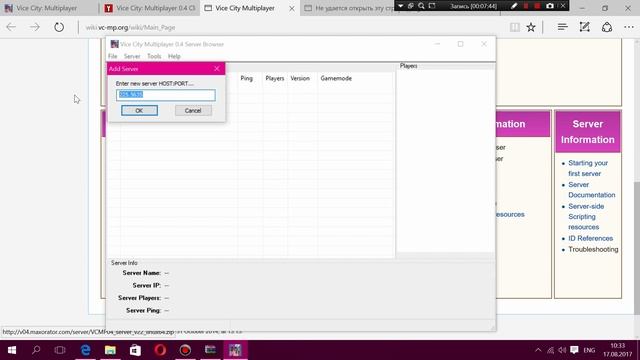
Task: Open the ID References link
Action: [x=591, y=238]
